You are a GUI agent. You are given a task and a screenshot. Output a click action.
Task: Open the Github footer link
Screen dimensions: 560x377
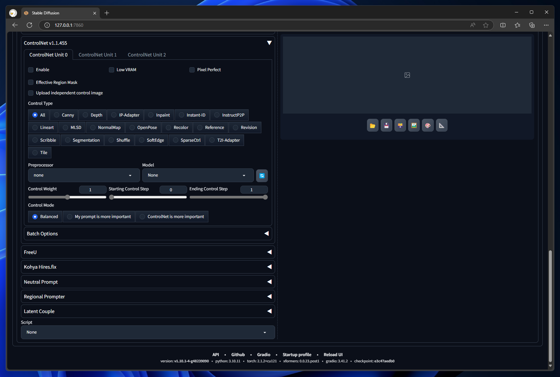pyautogui.click(x=238, y=355)
